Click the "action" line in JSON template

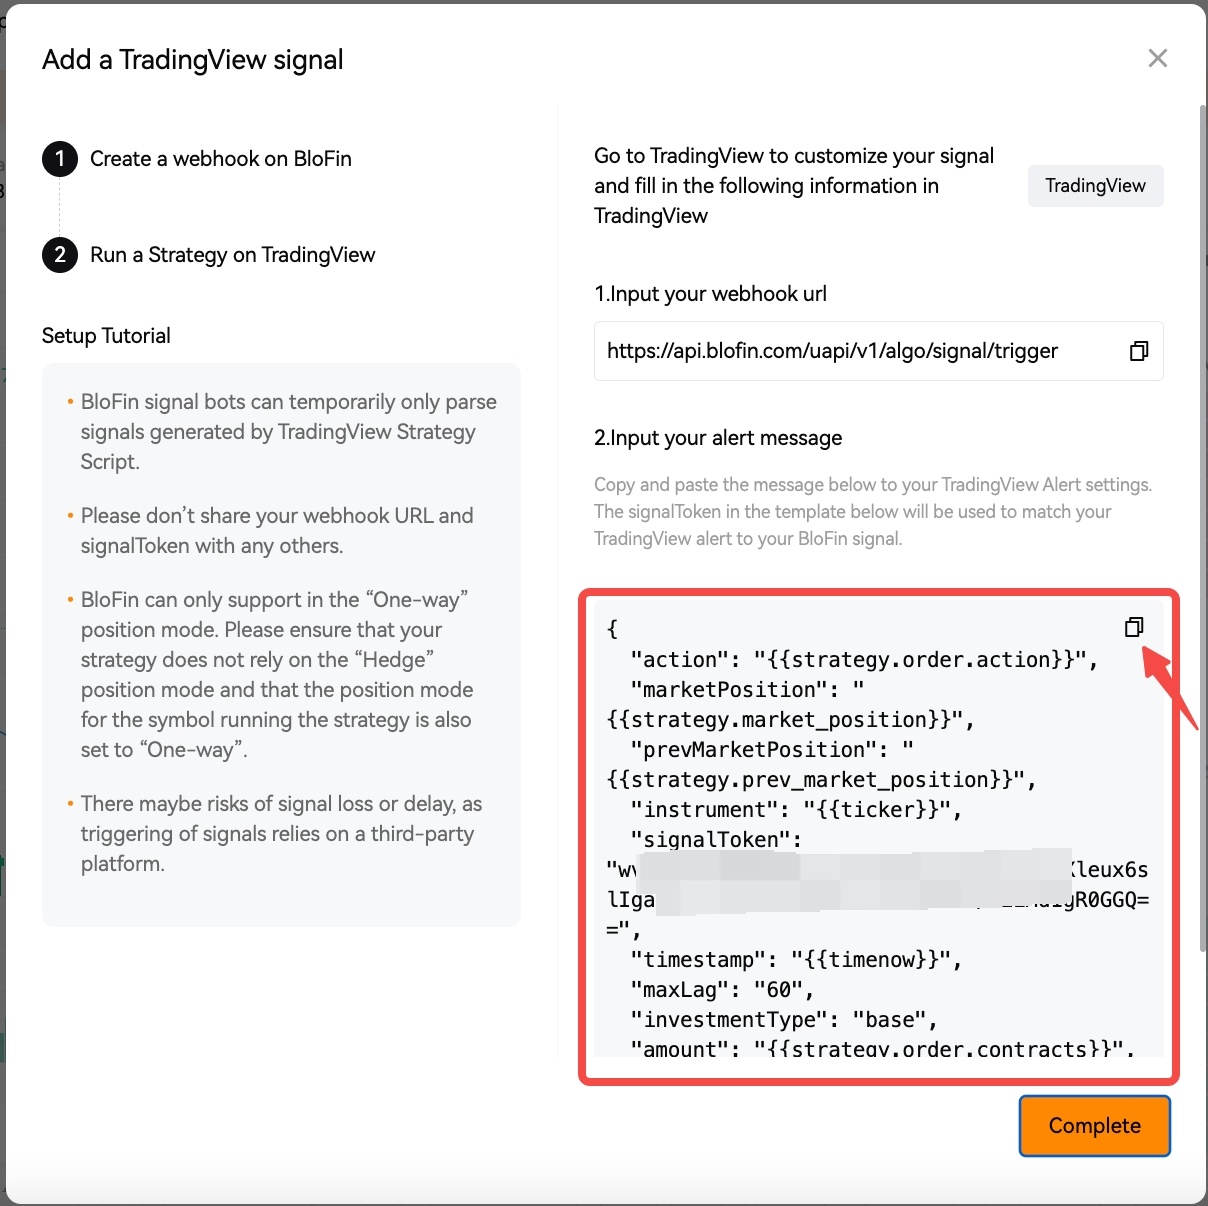864,660
